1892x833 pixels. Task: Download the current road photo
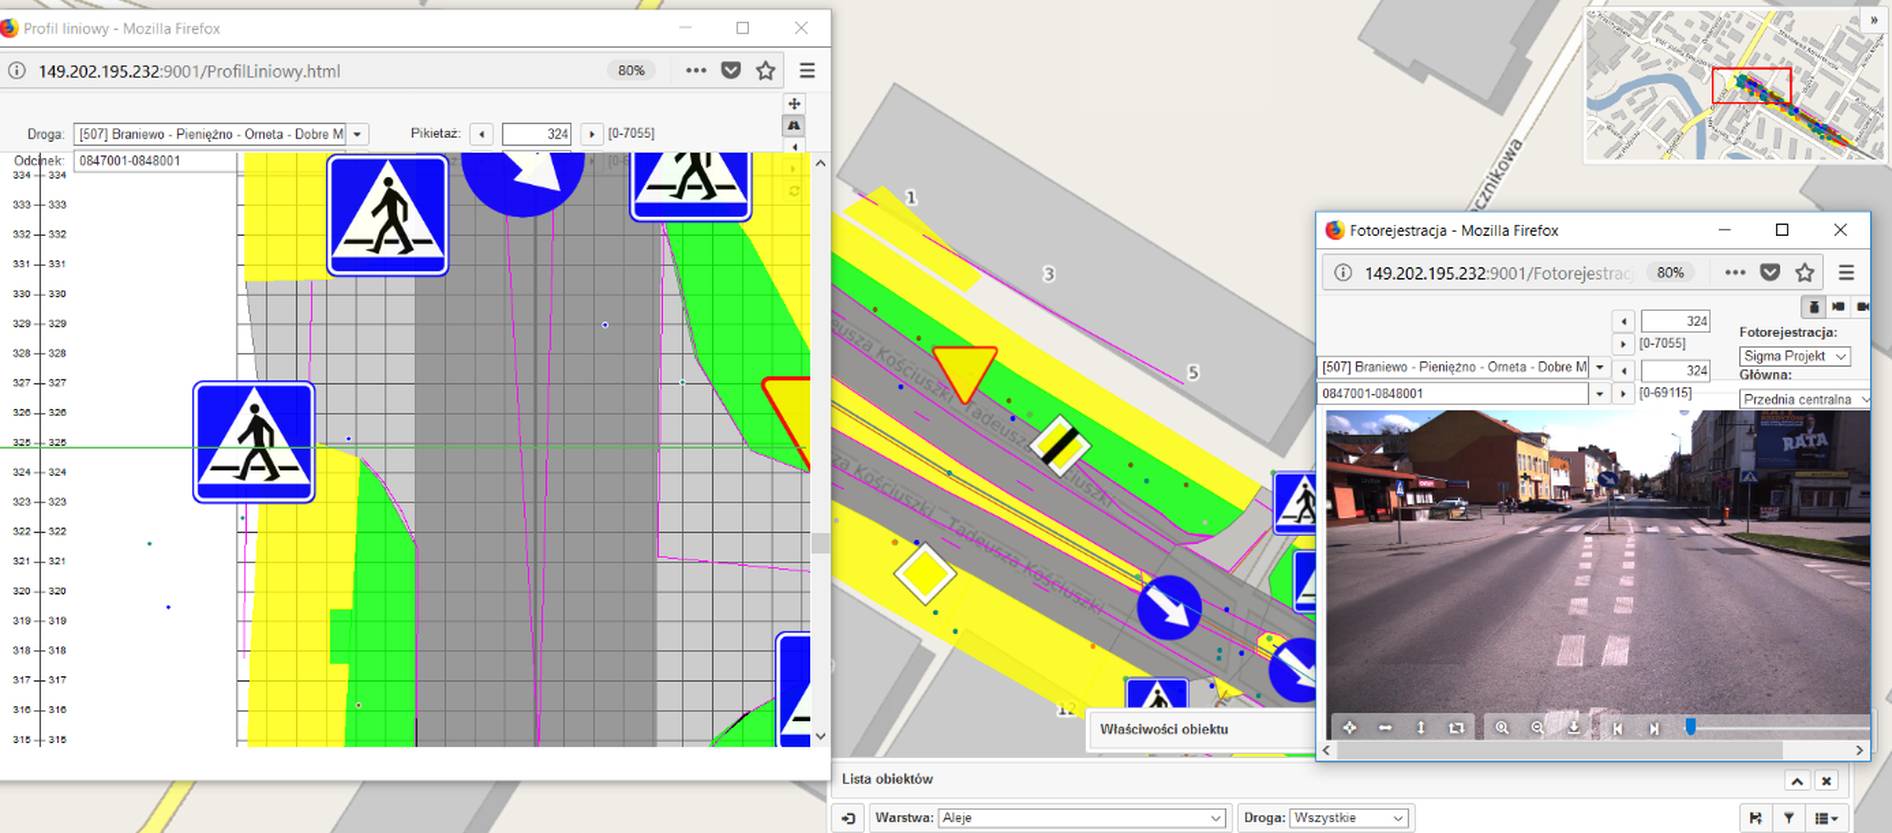[1573, 728]
